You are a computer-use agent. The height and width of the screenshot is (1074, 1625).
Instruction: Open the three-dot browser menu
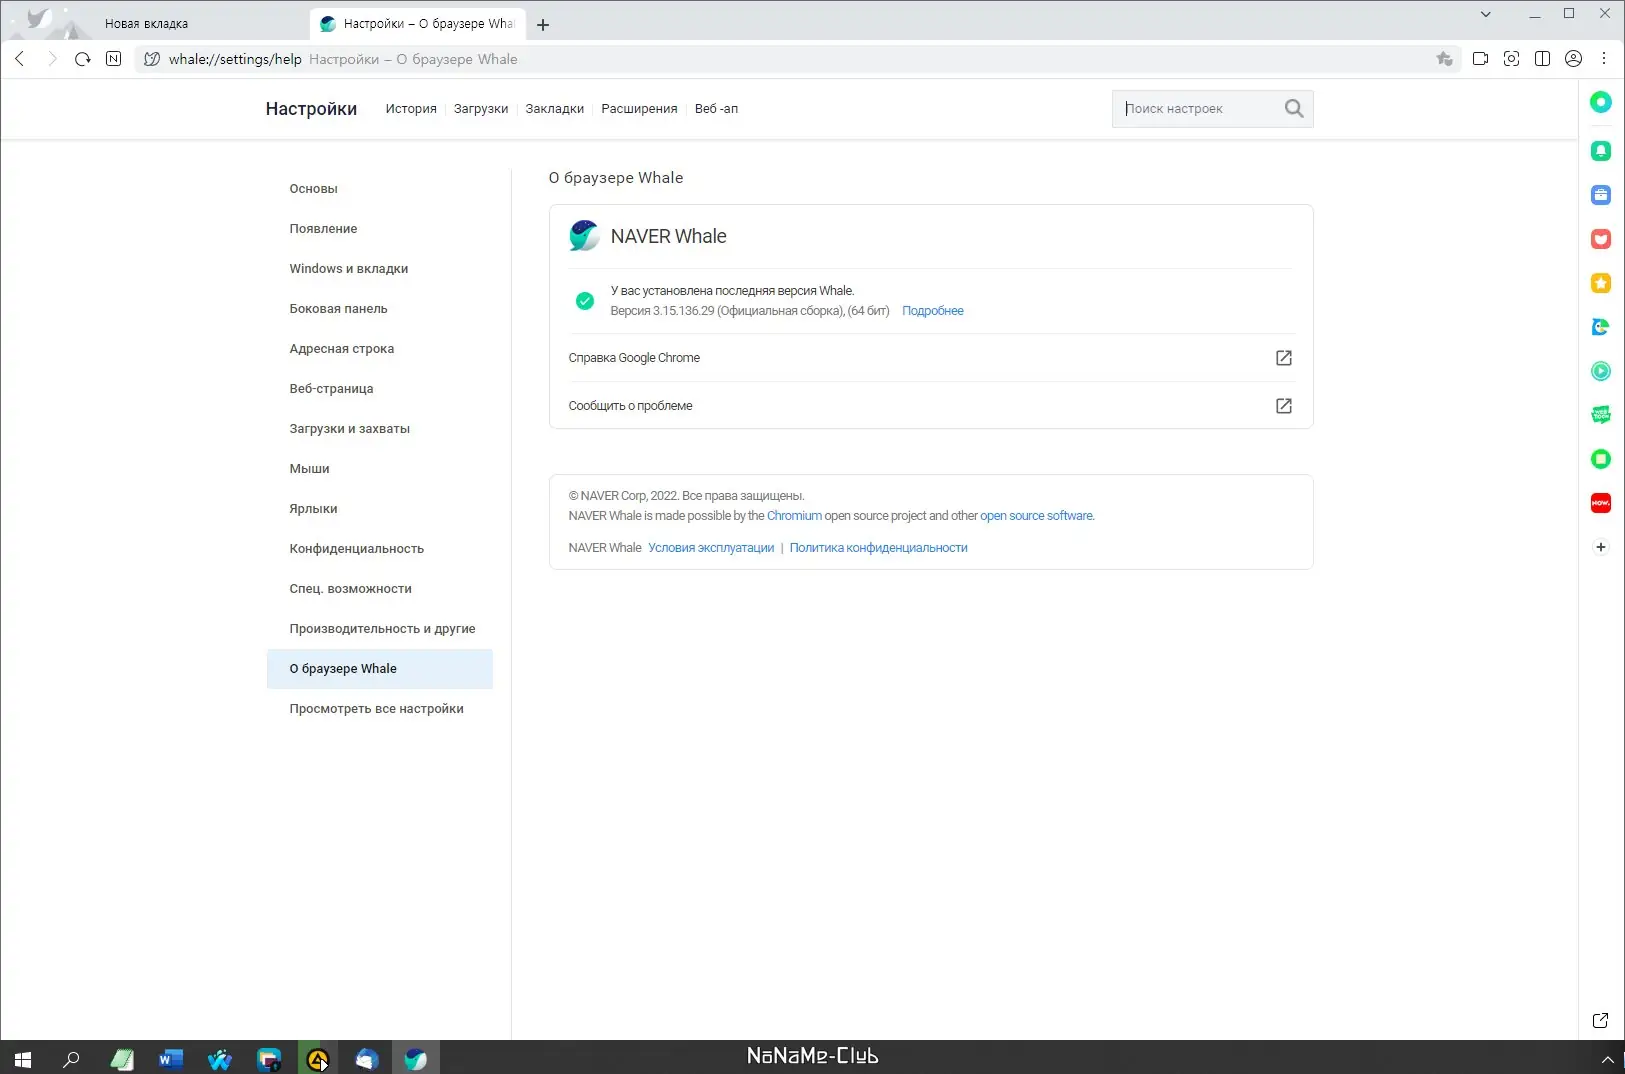pos(1604,59)
